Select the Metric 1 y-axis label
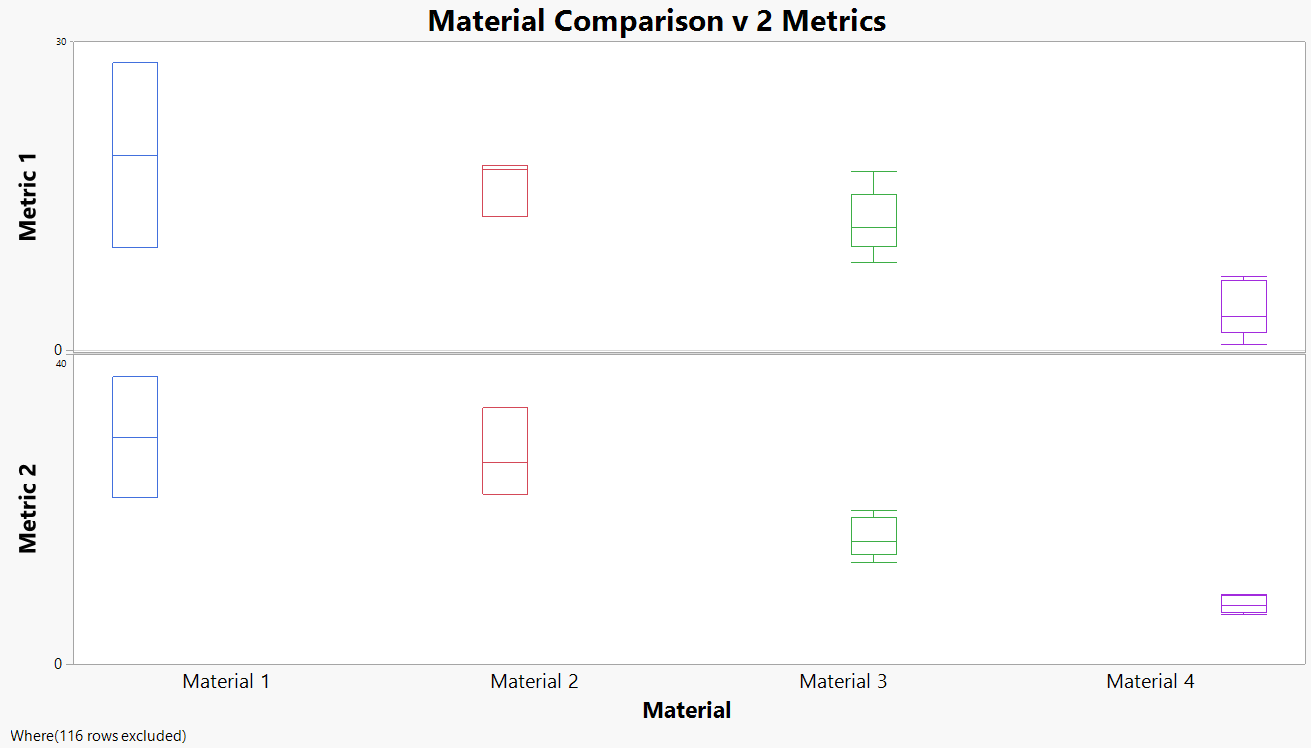The width and height of the screenshot is (1311, 748). pos(28,197)
